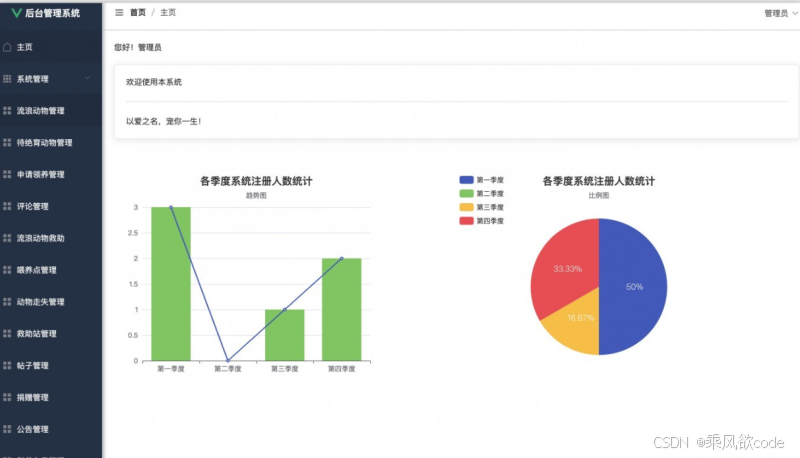Screen dimensions: 800x458
Task: Click the grid icon beside 喂养点管理
Action: point(7,270)
